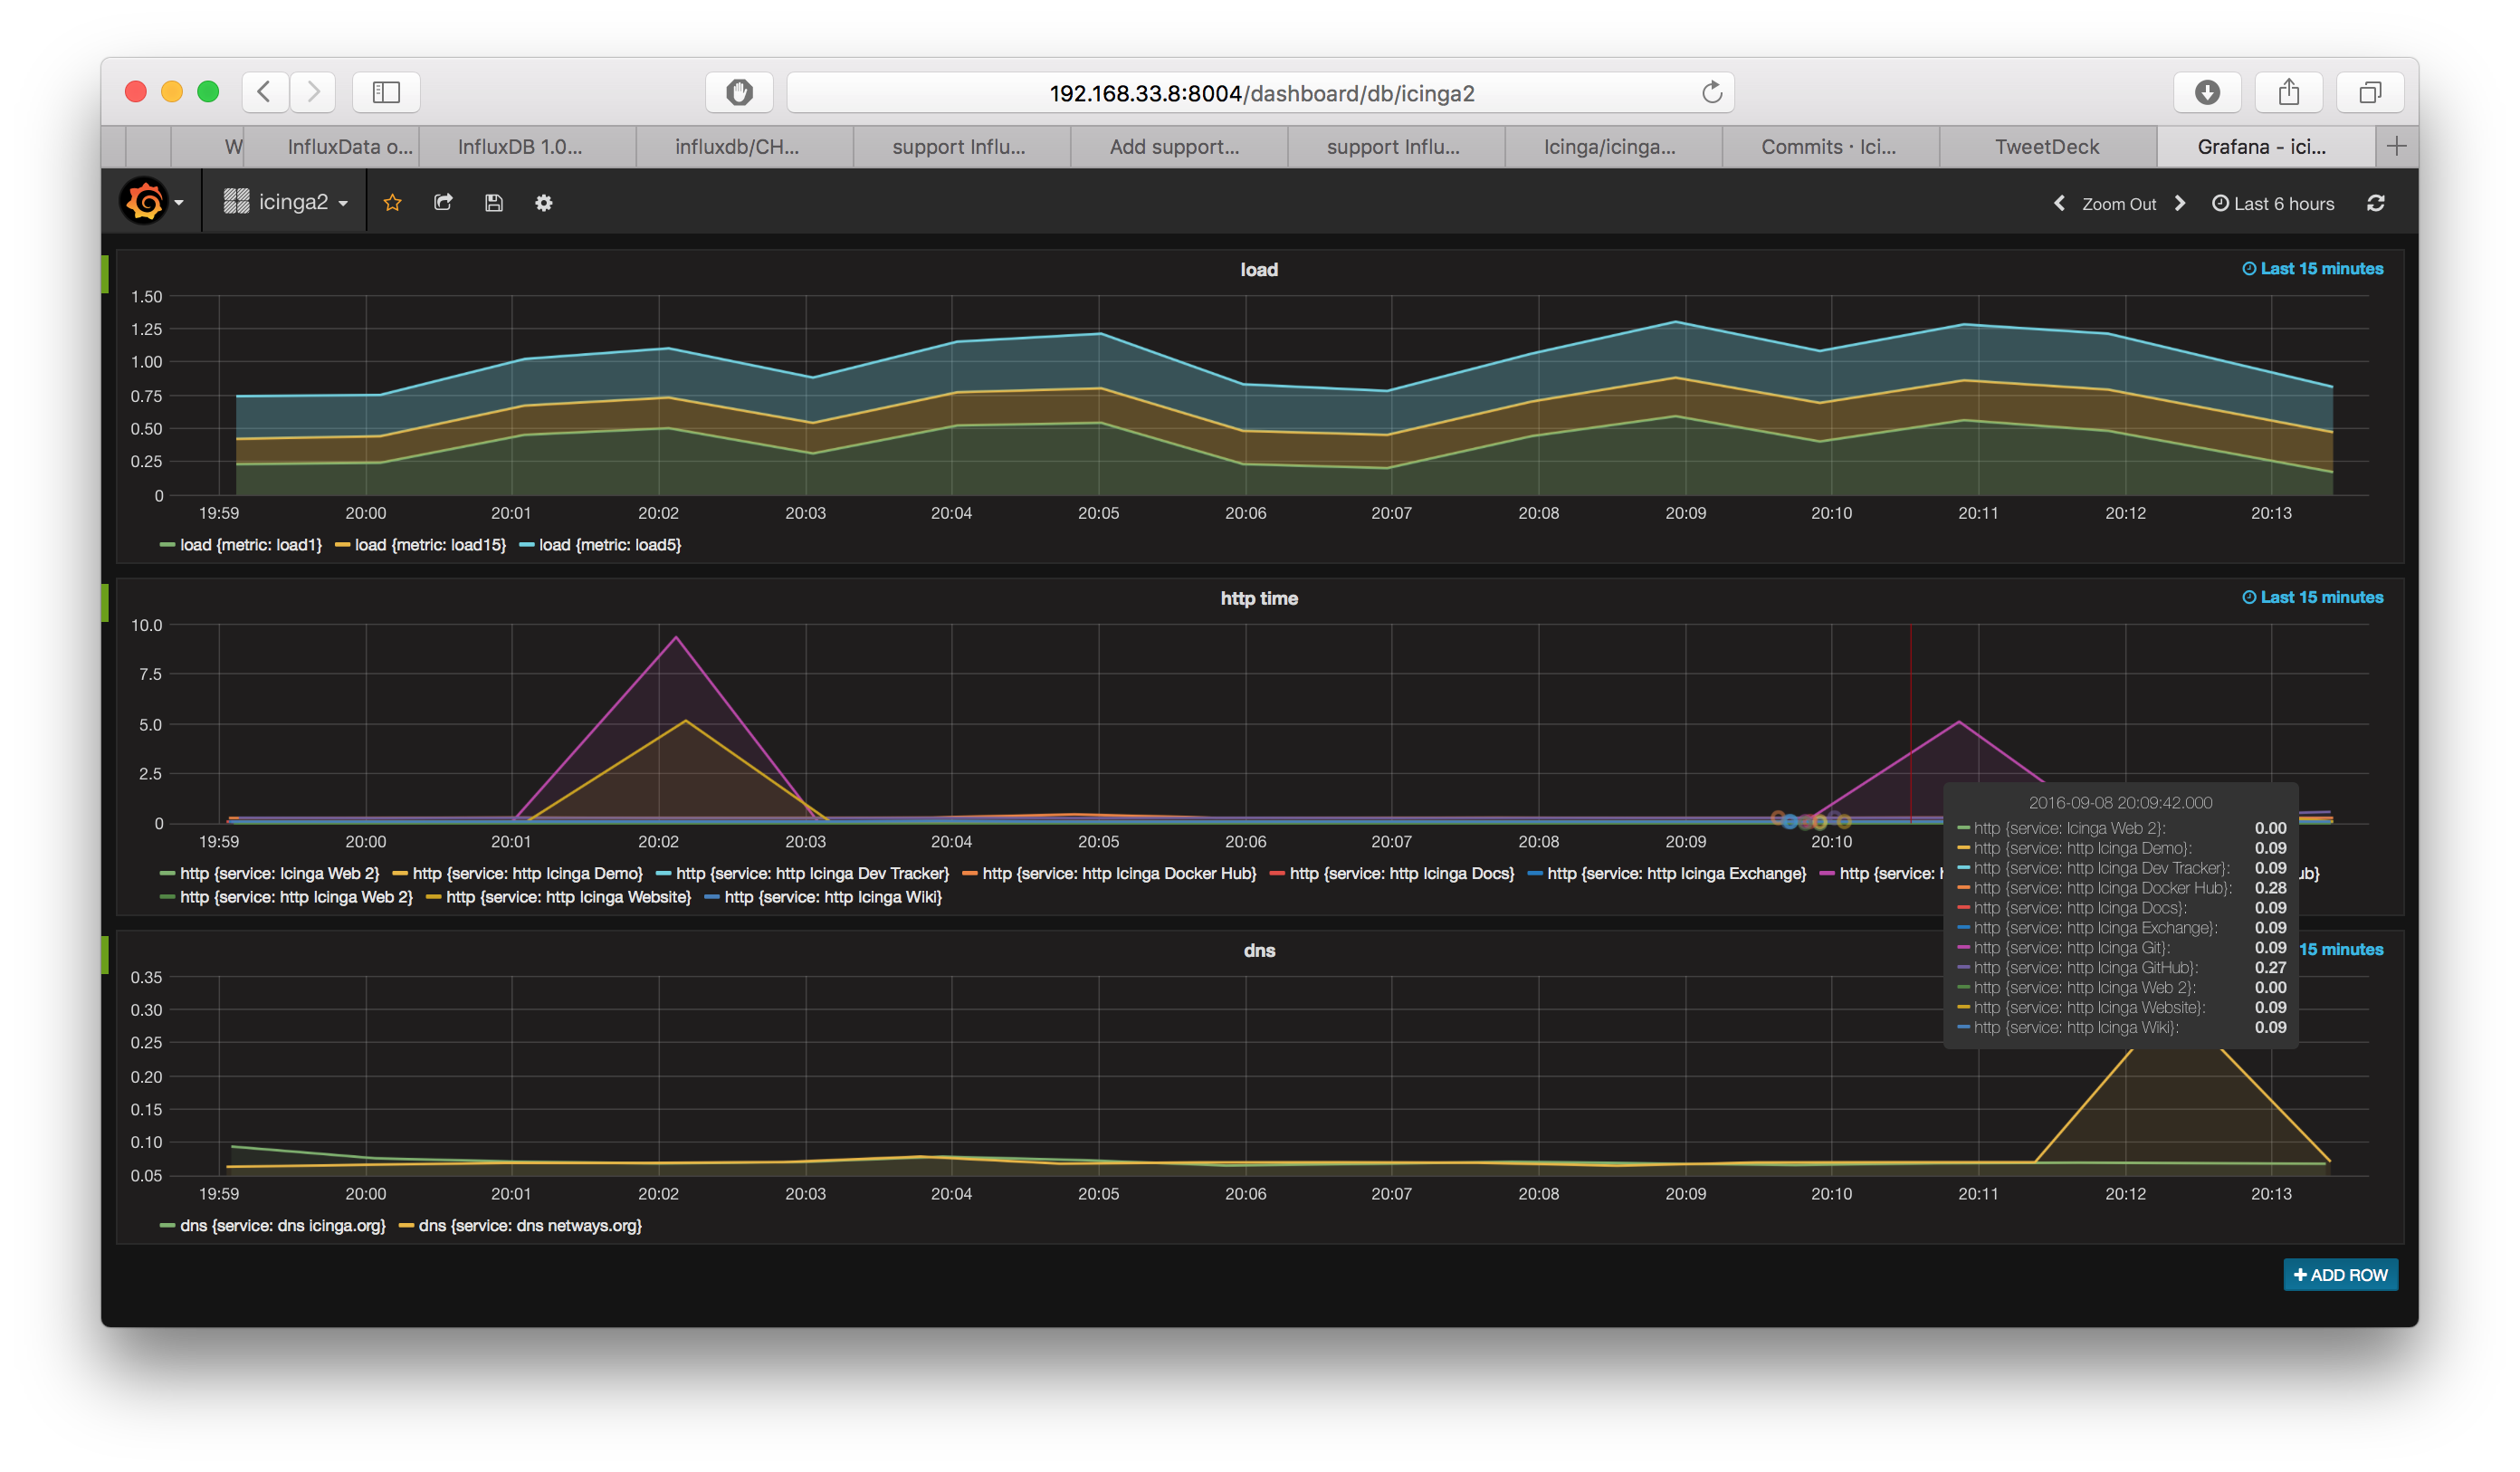Screen dimensions: 2520x1472
Task: Switch to TweetDeck tab
Action: [x=2047, y=147]
